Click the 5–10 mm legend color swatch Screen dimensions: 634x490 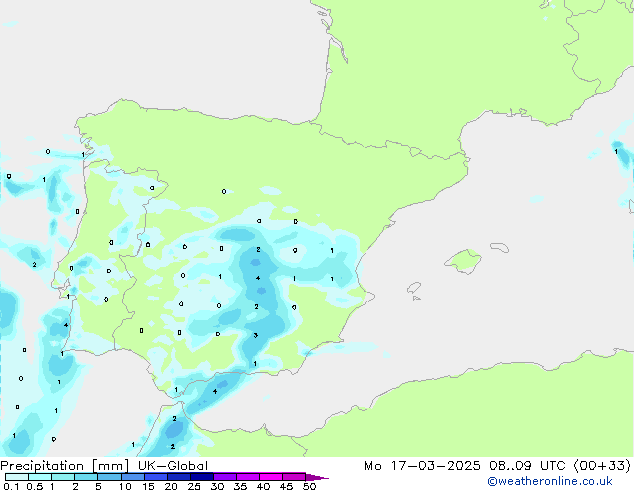109,477
